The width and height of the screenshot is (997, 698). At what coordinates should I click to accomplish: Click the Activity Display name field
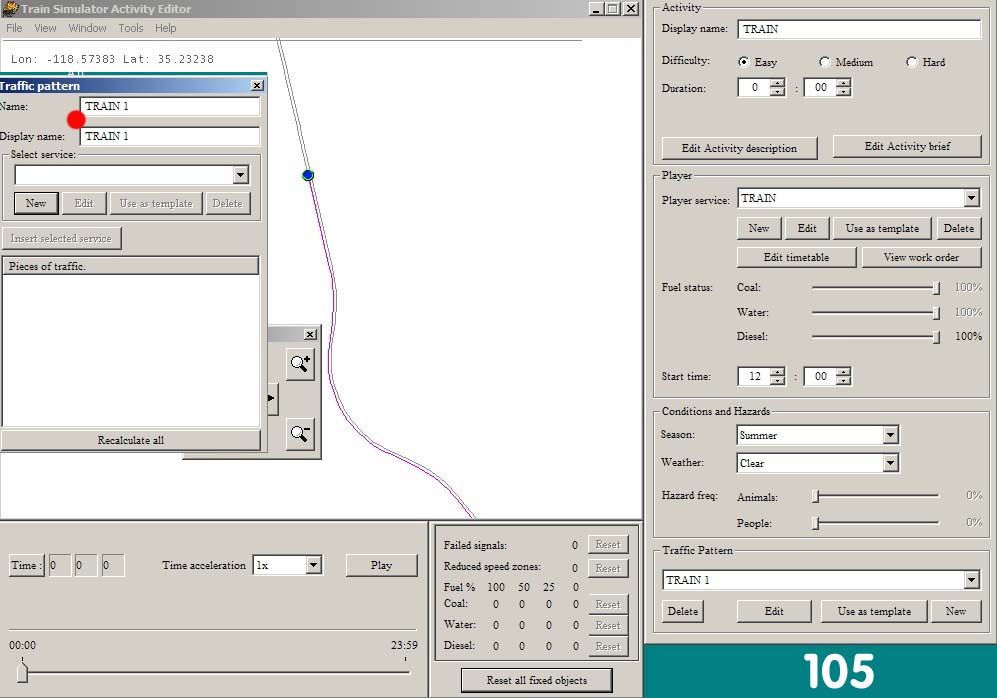859,29
